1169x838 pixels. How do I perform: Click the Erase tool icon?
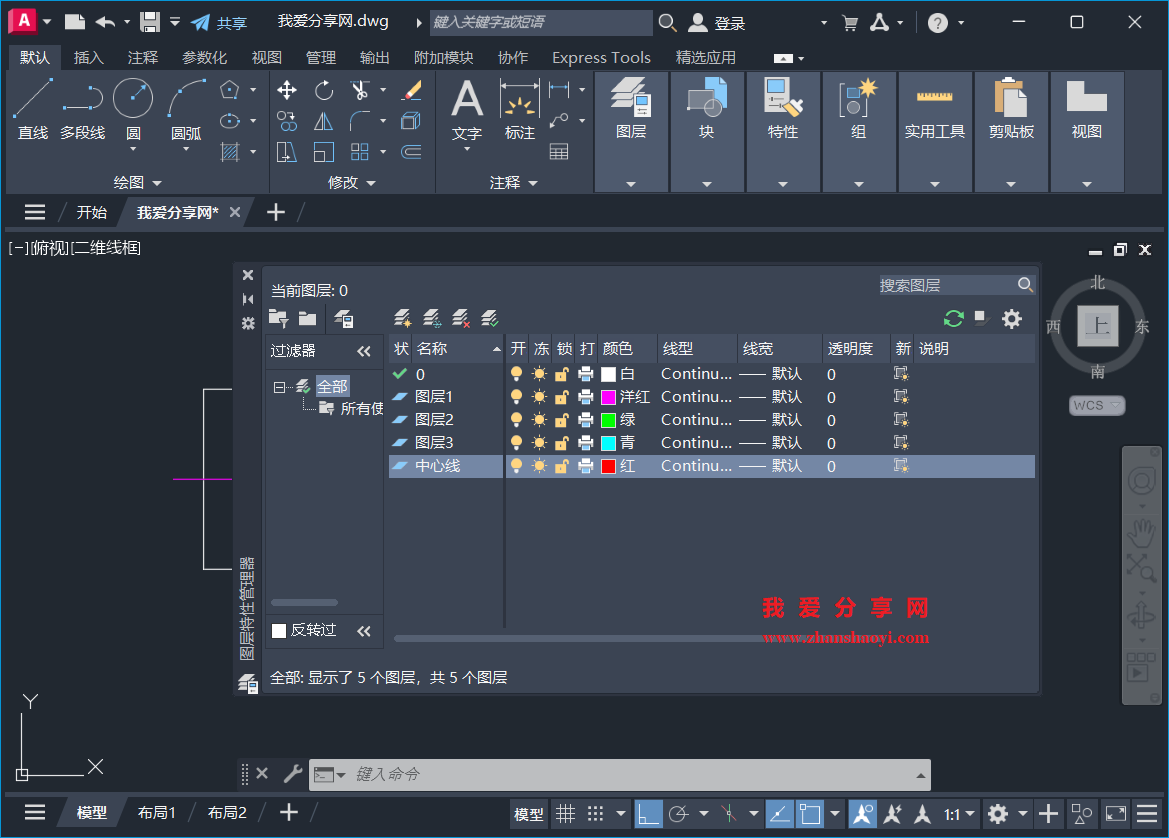(412, 91)
